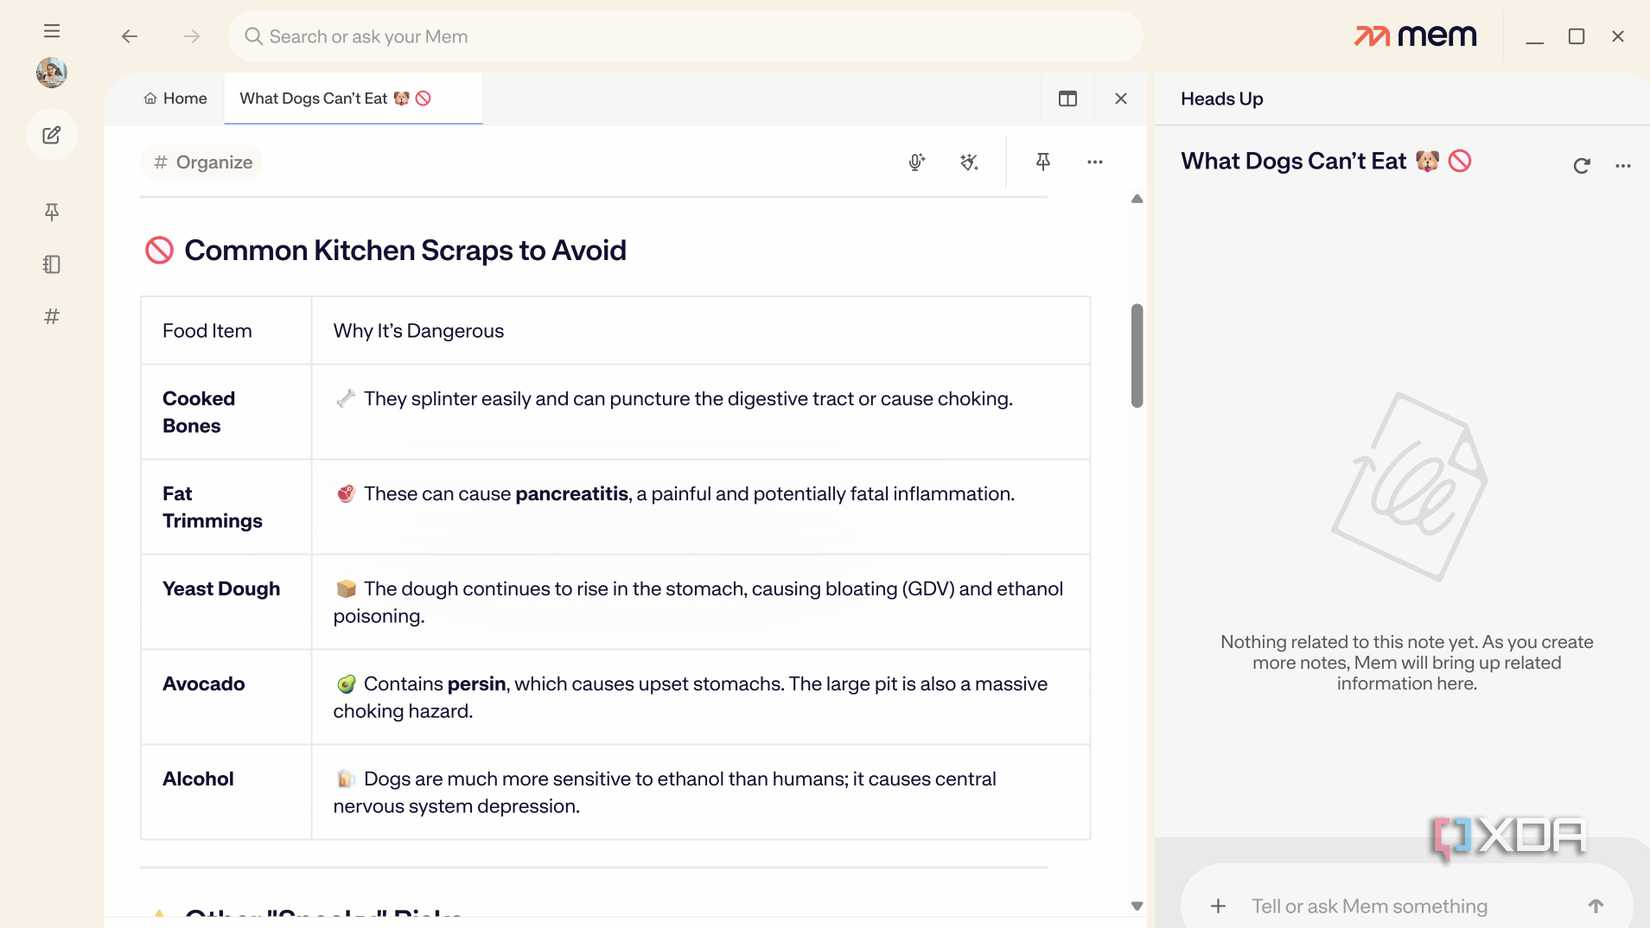Screen dimensions: 1650x928
Task: Select the What Dogs Can't Eat tab
Action: coord(353,98)
